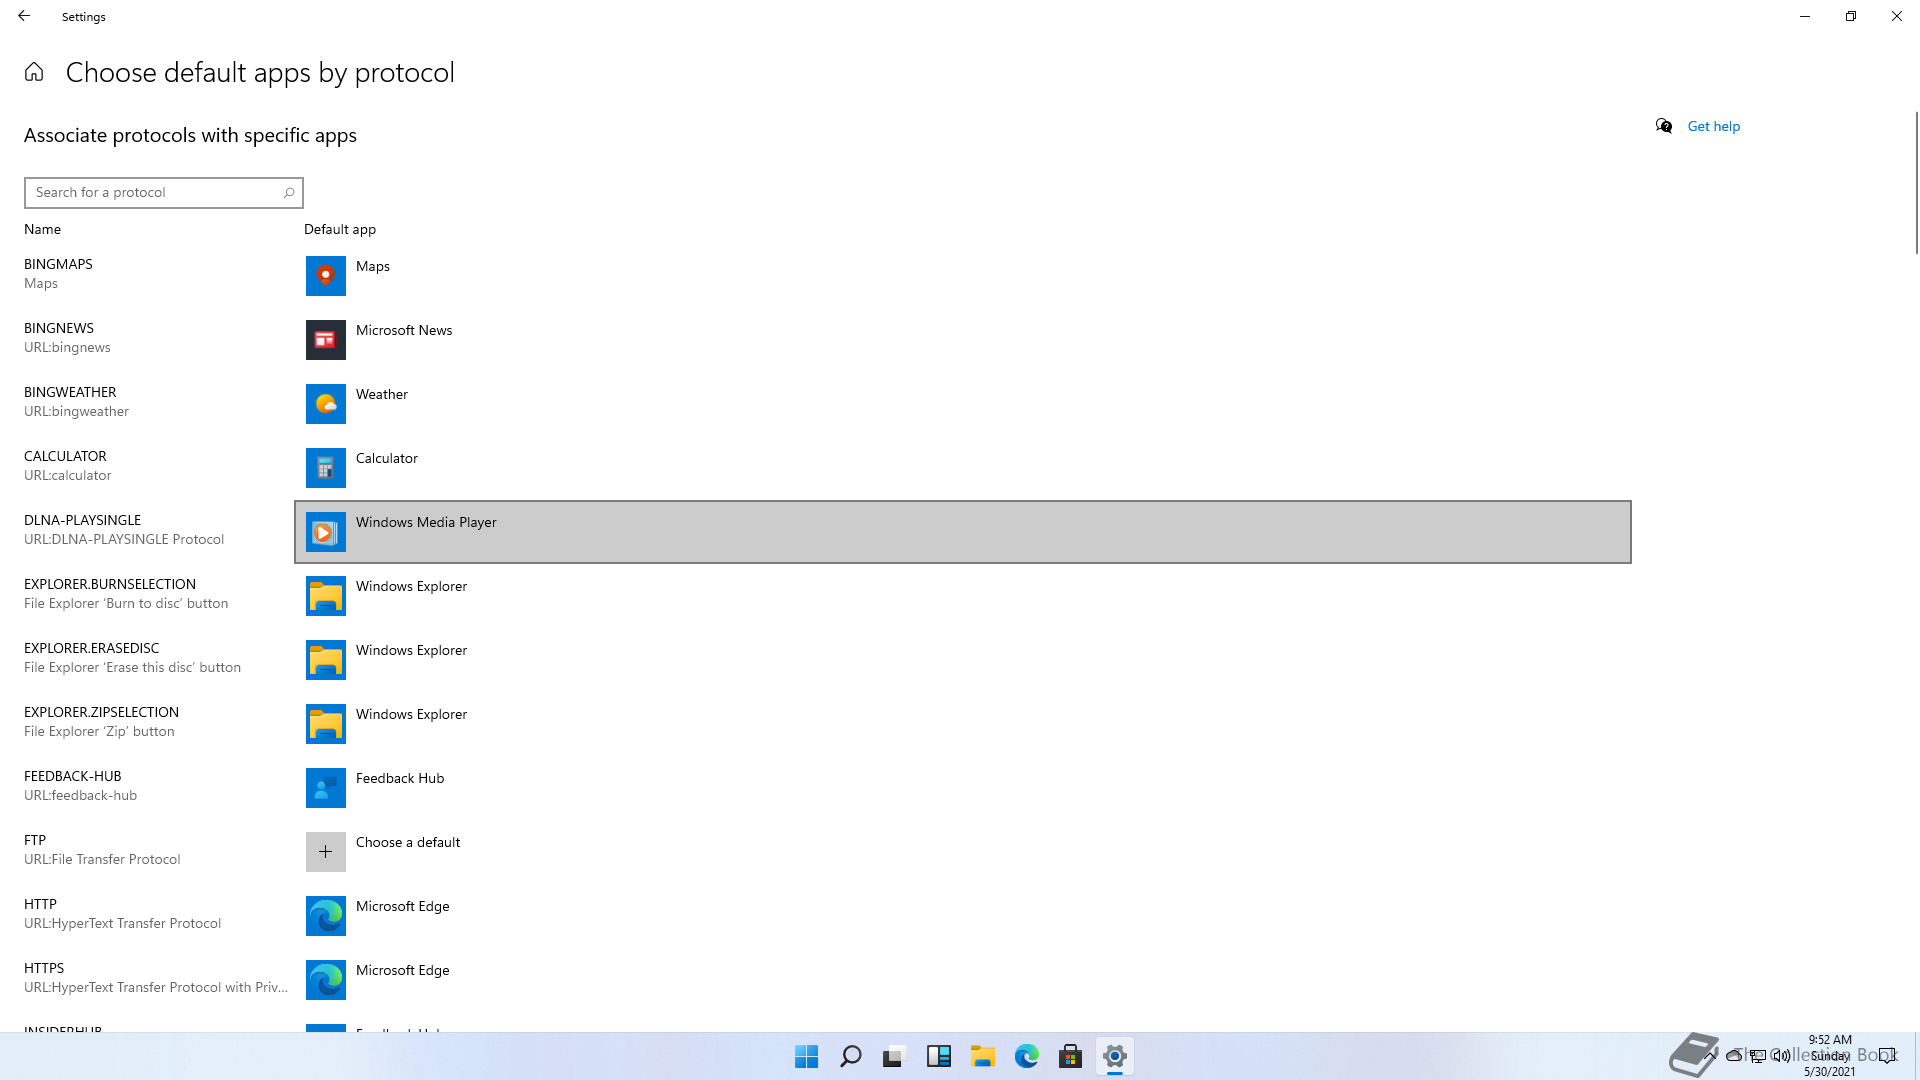Launch File Explorer from taskbar
The width and height of the screenshot is (1920, 1080).
pyautogui.click(x=983, y=1056)
